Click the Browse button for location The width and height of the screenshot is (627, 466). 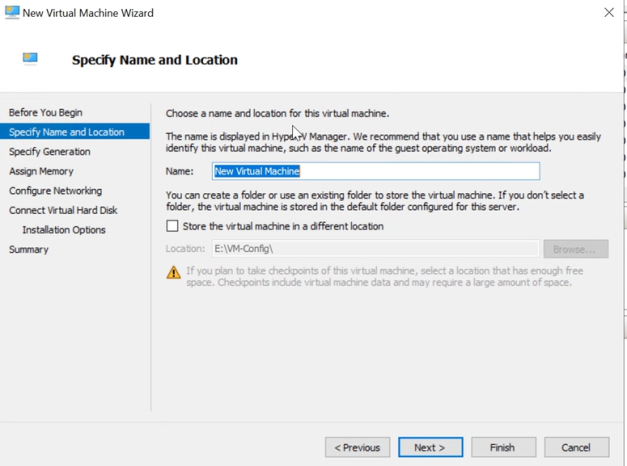575,249
